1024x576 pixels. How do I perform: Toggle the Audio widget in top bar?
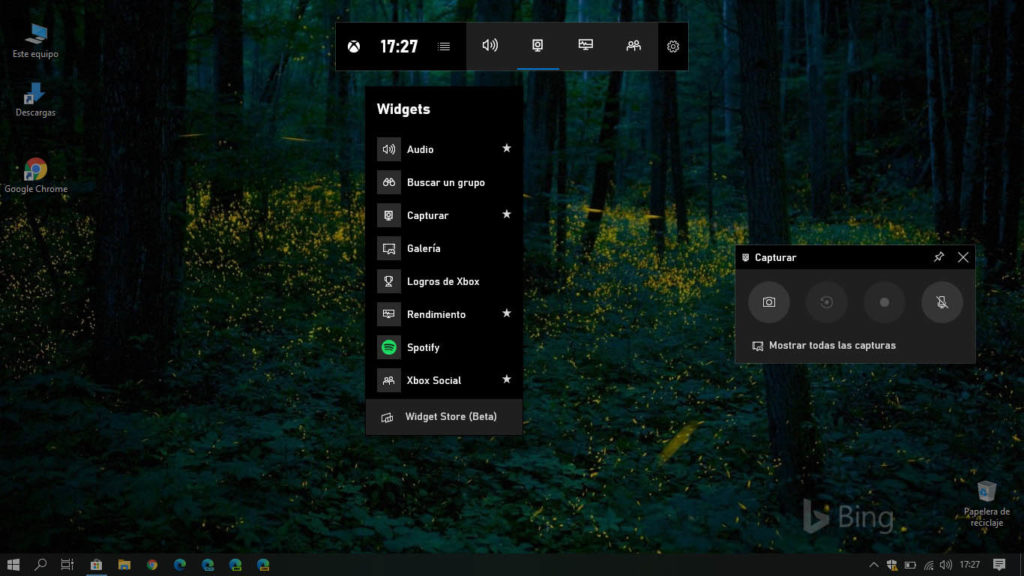pyautogui.click(x=490, y=46)
